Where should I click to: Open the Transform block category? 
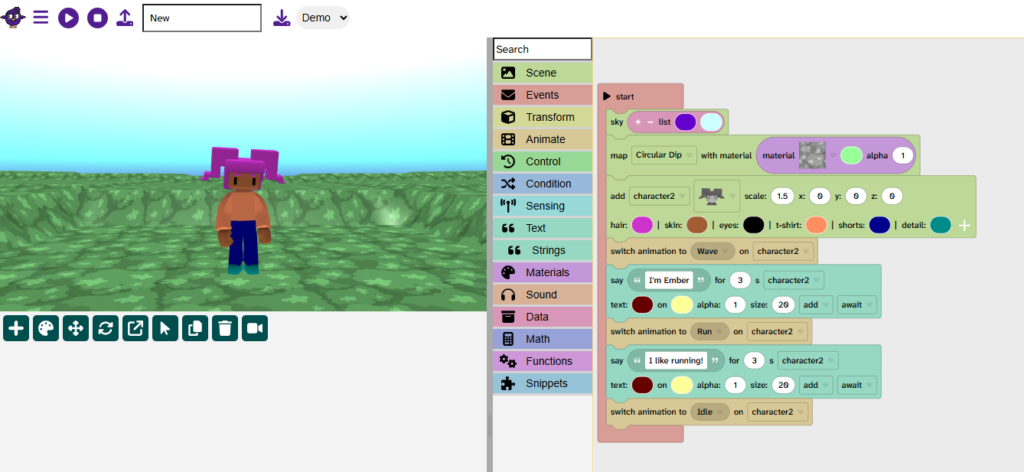click(x=543, y=117)
